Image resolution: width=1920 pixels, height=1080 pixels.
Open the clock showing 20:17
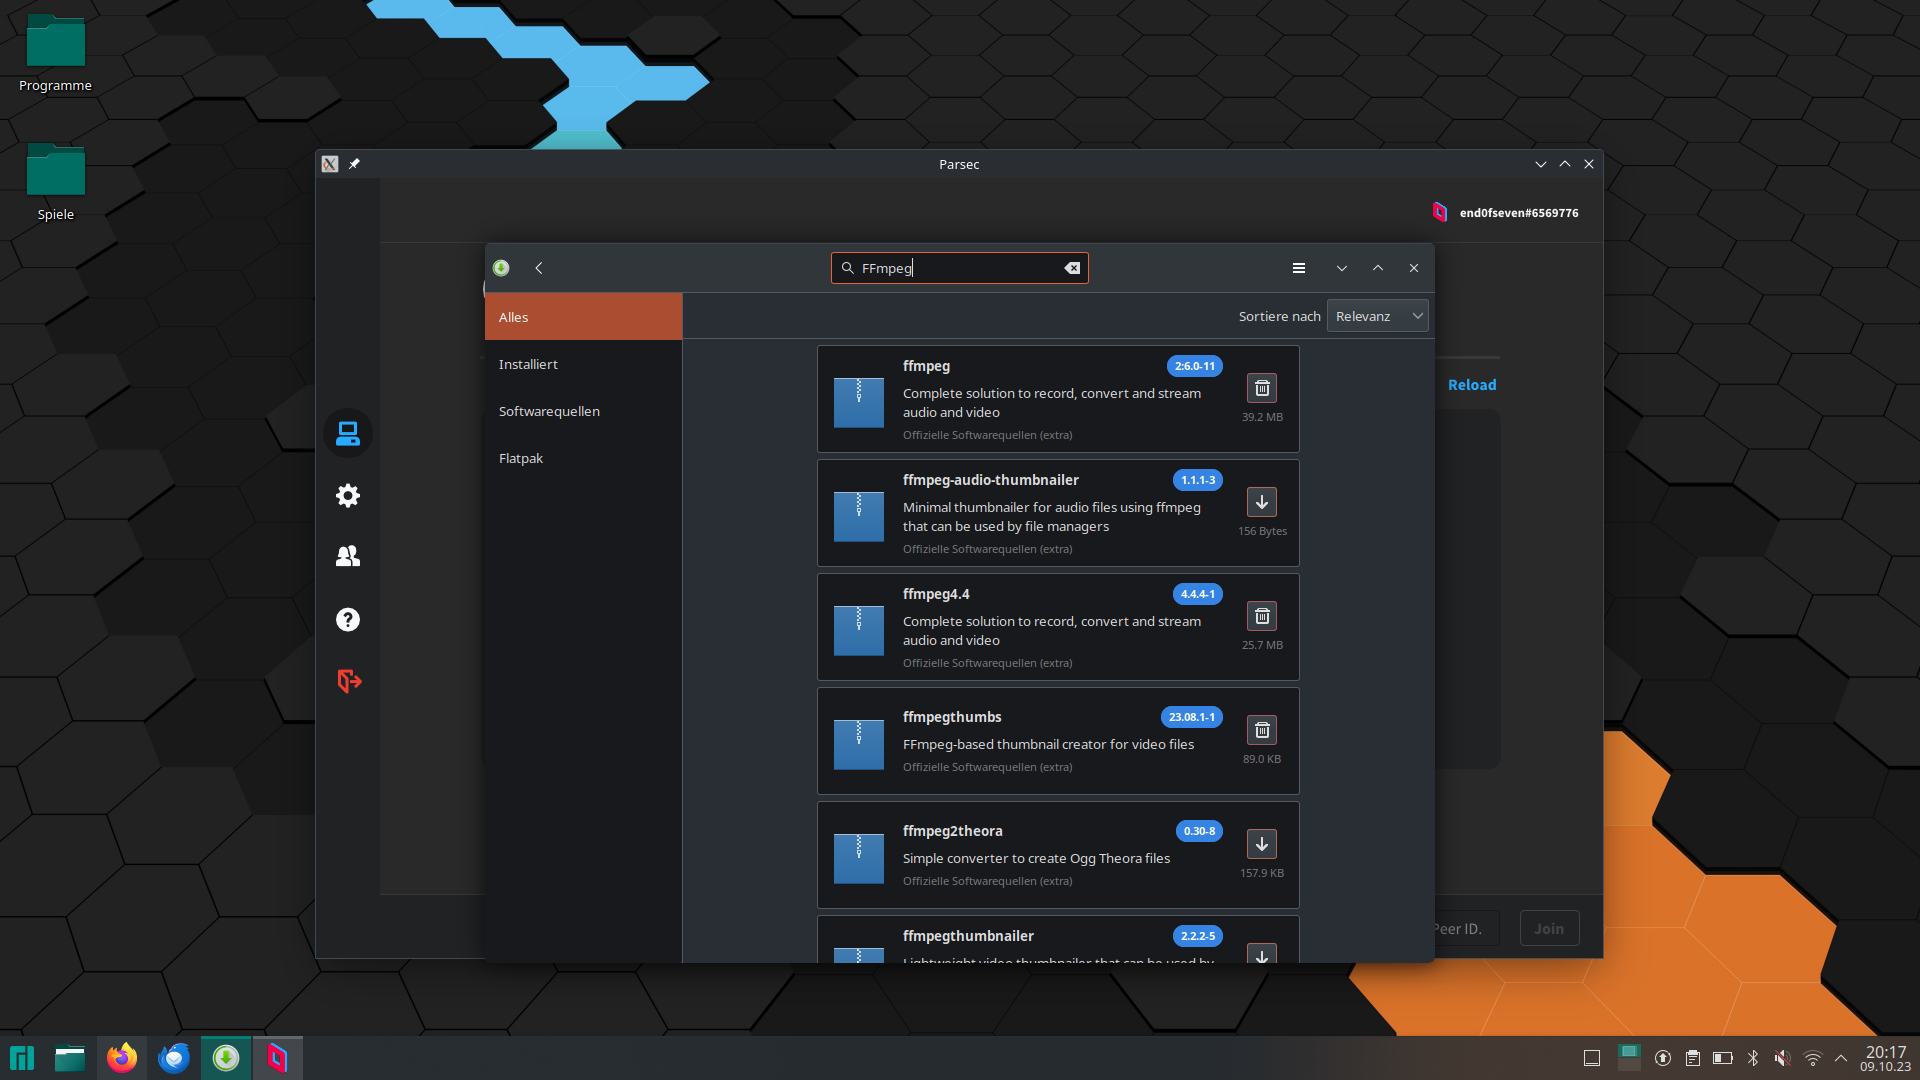point(1885,1058)
